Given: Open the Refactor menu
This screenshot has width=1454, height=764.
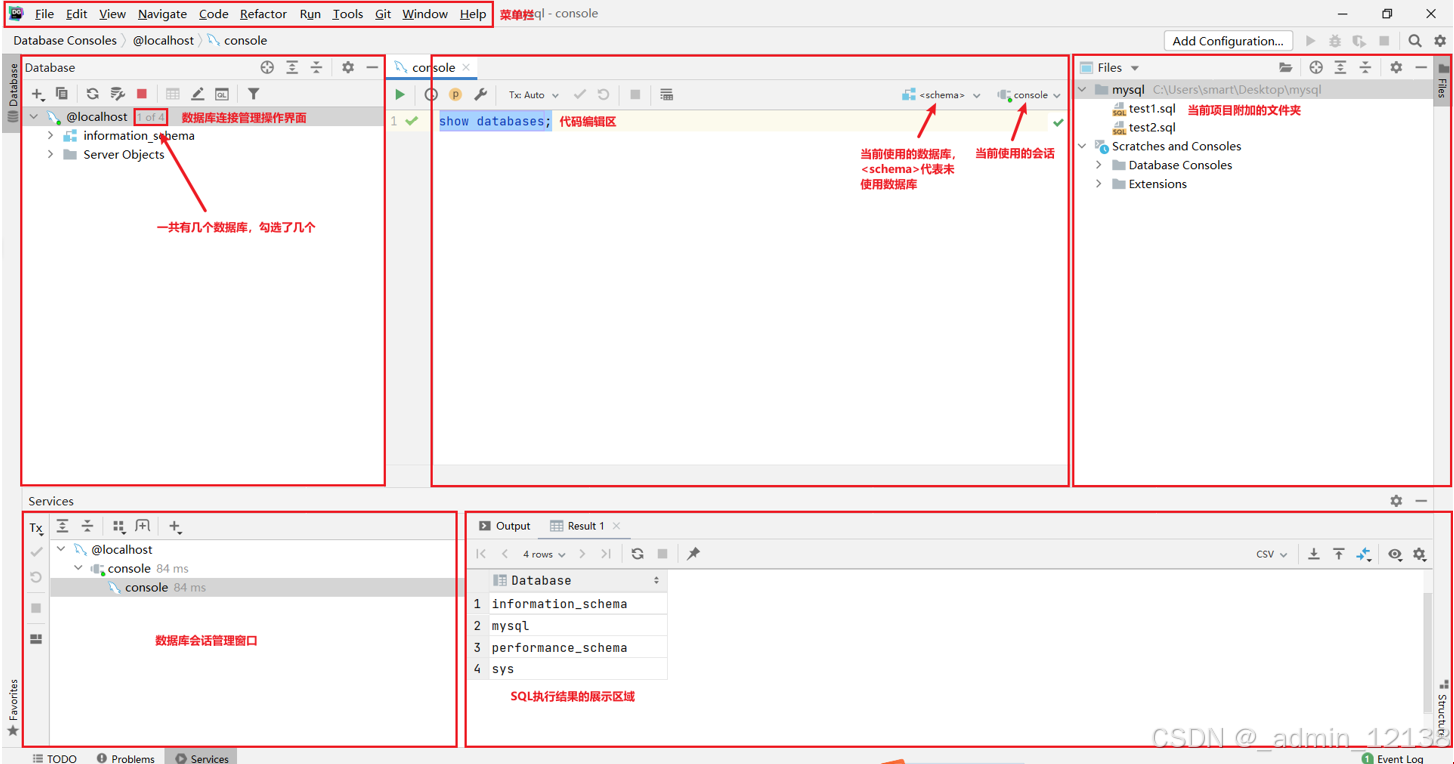Looking at the screenshot, I should point(263,14).
